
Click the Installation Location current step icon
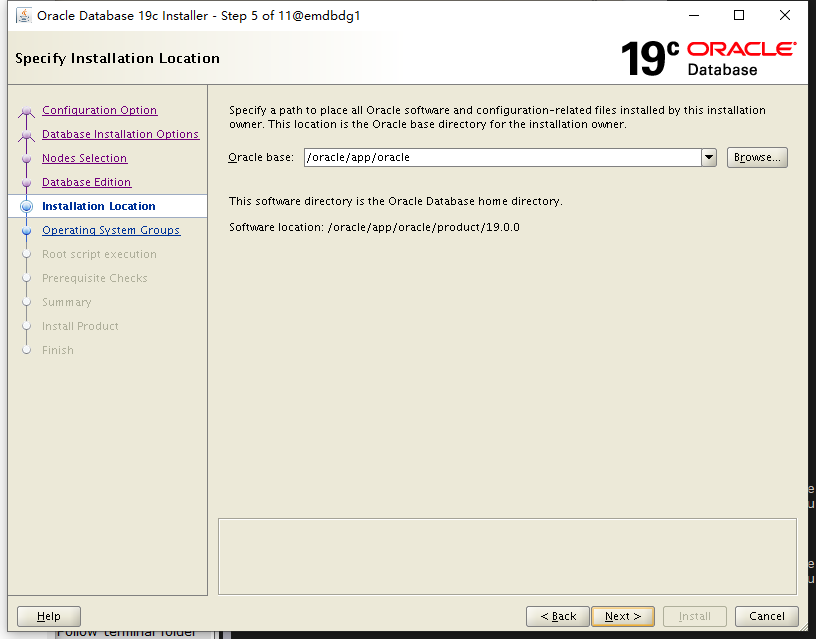coord(27,207)
